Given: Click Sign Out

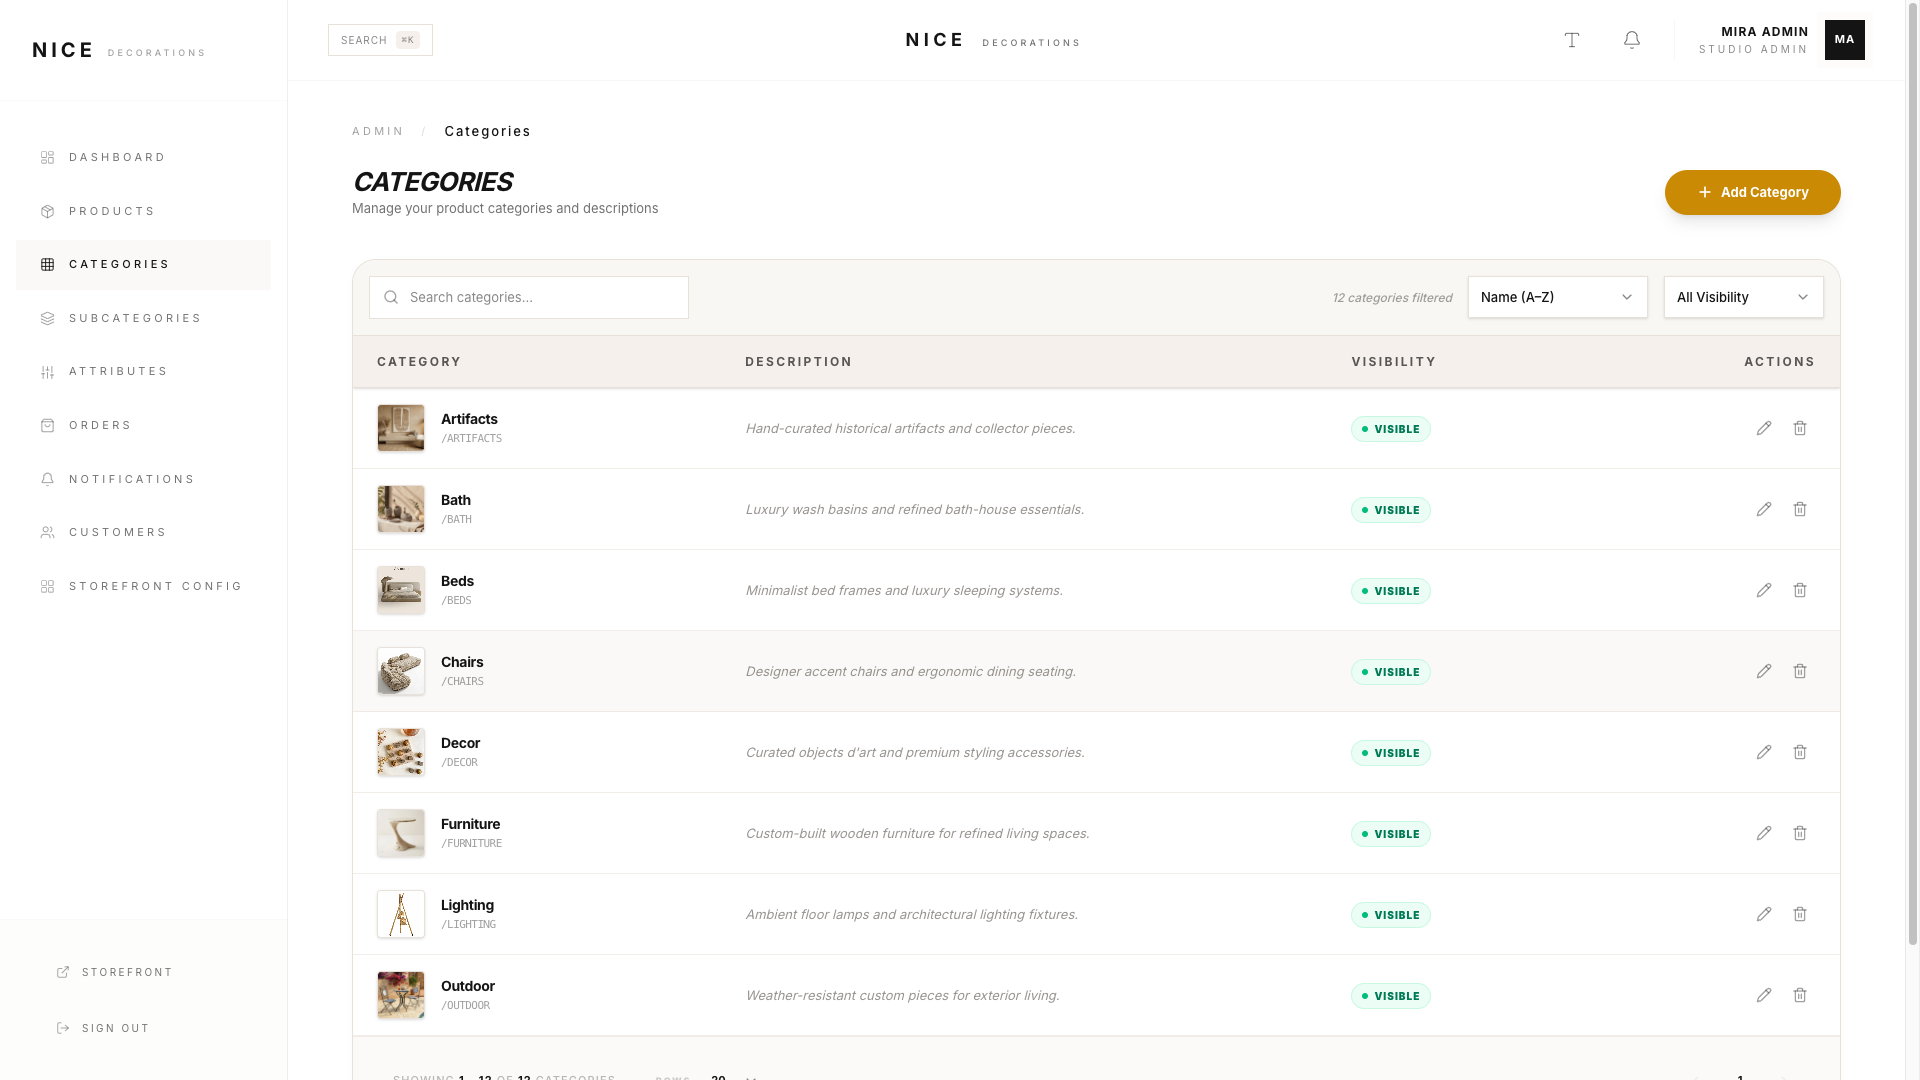Looking at the screenshot, I should 103,1028.
